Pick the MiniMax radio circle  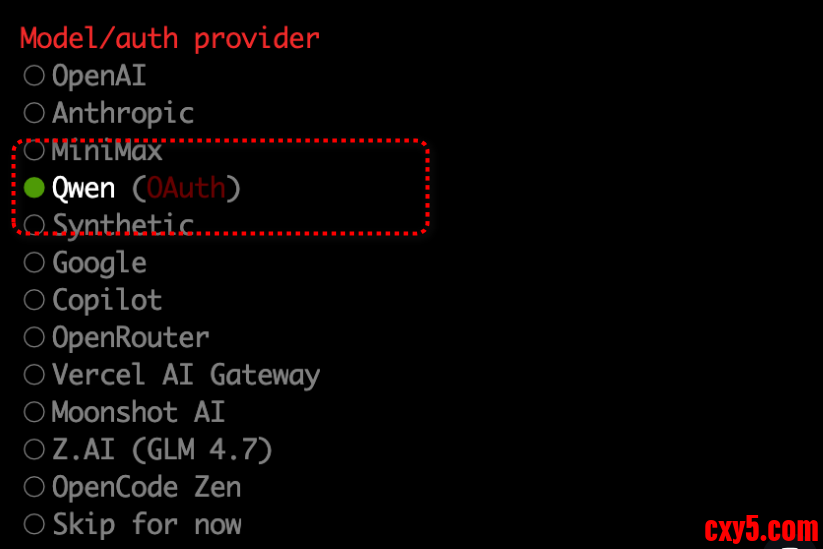[34, 151]
